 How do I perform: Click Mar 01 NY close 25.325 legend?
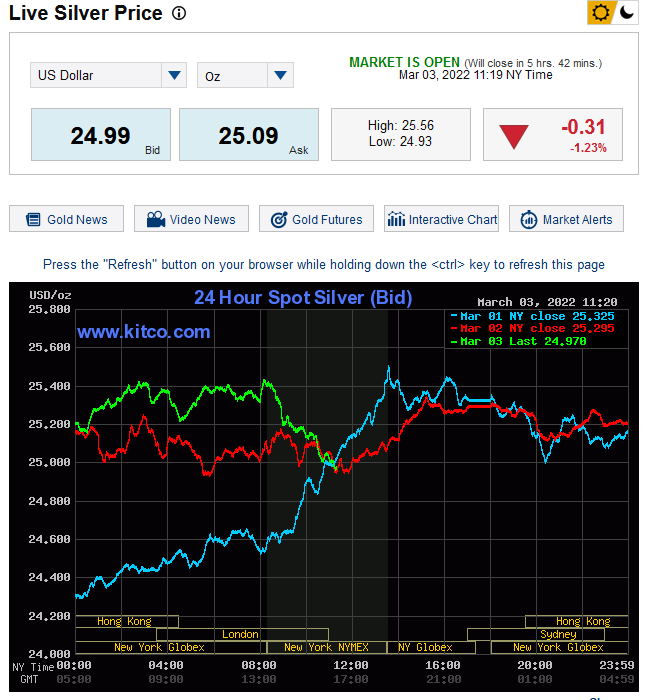point(533,316)
